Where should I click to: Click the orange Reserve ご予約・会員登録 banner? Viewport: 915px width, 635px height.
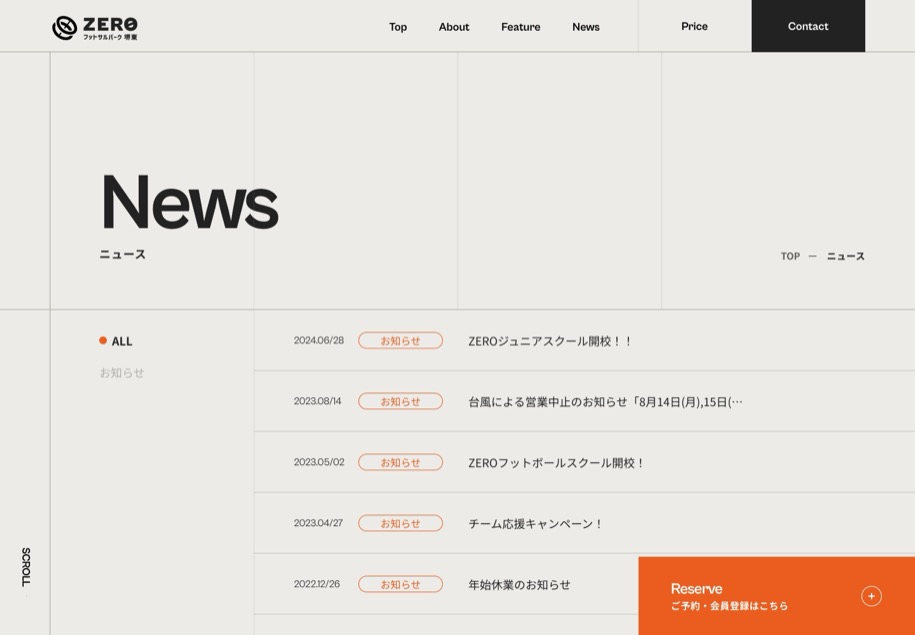(776, 596)
